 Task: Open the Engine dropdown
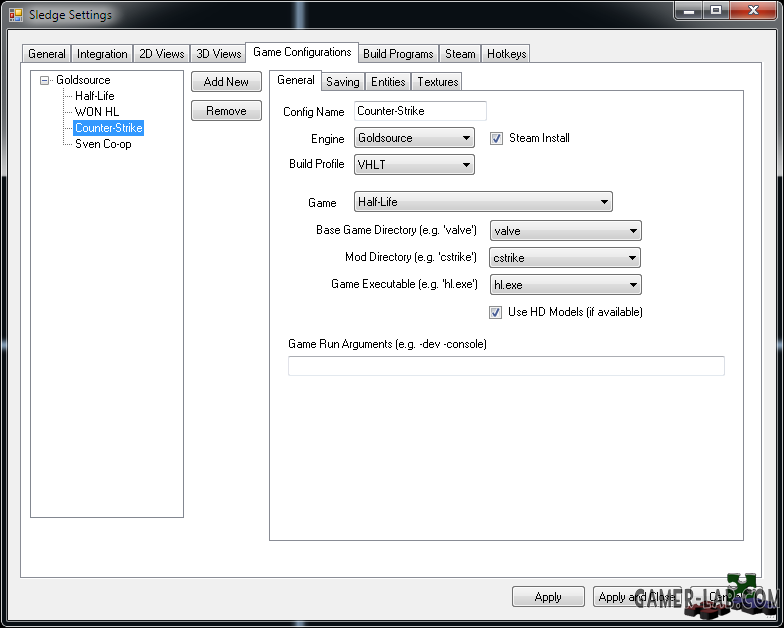click(414, 138)
